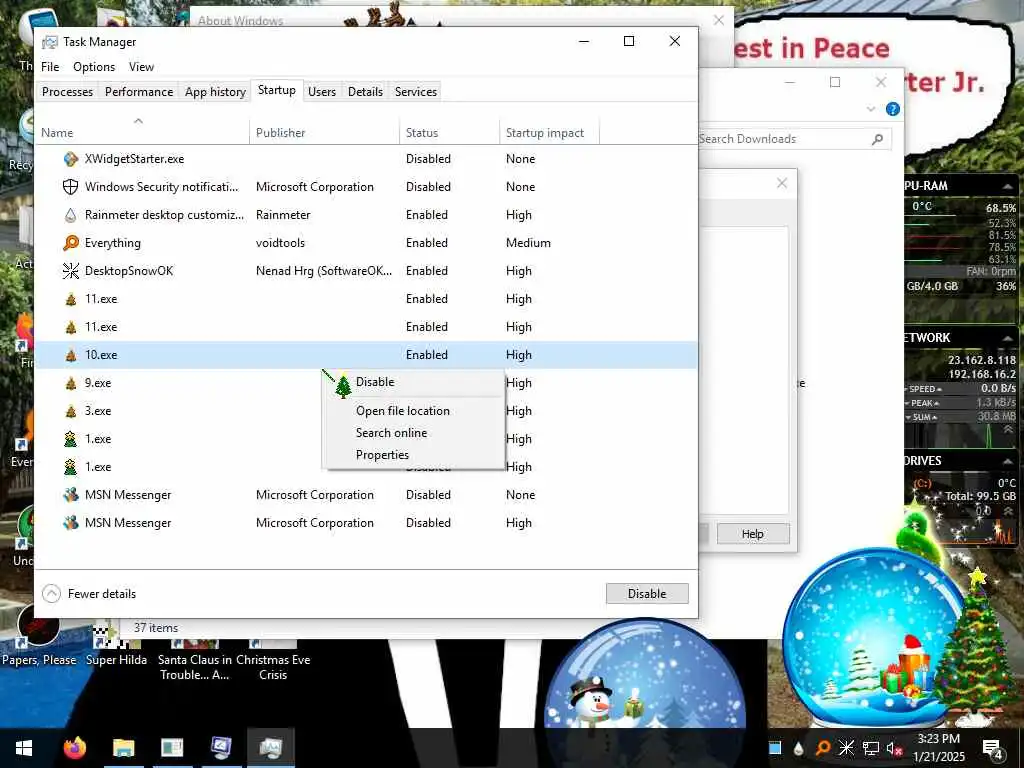
Task: Open the View menu
Action: (141, 67)
